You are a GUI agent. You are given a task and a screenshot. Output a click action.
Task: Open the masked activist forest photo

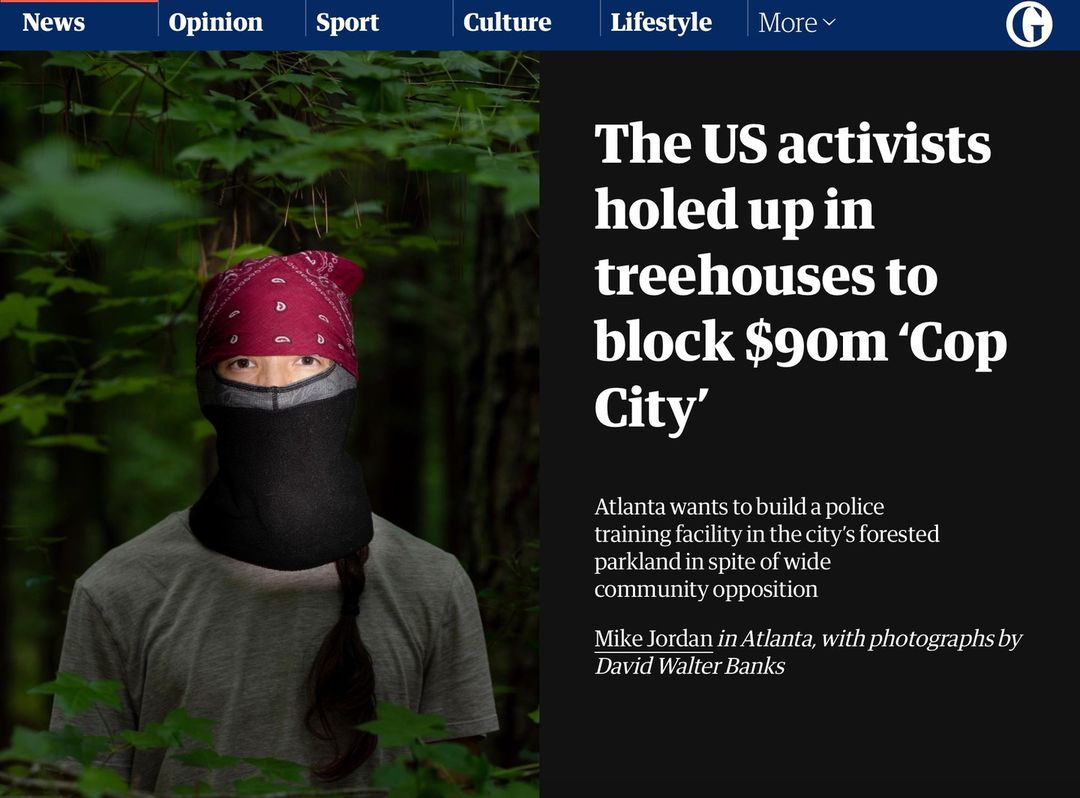point(269,424)
